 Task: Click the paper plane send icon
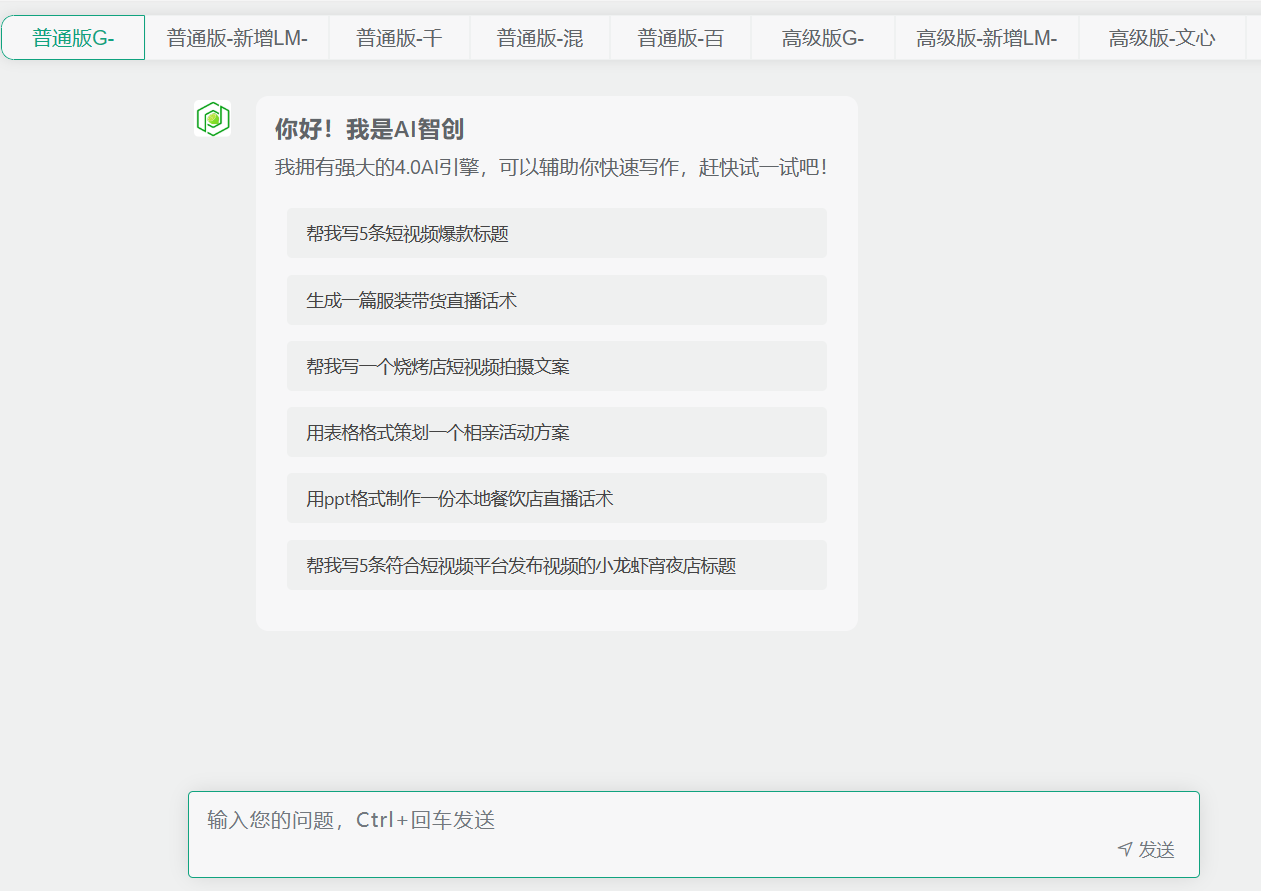1125,849
